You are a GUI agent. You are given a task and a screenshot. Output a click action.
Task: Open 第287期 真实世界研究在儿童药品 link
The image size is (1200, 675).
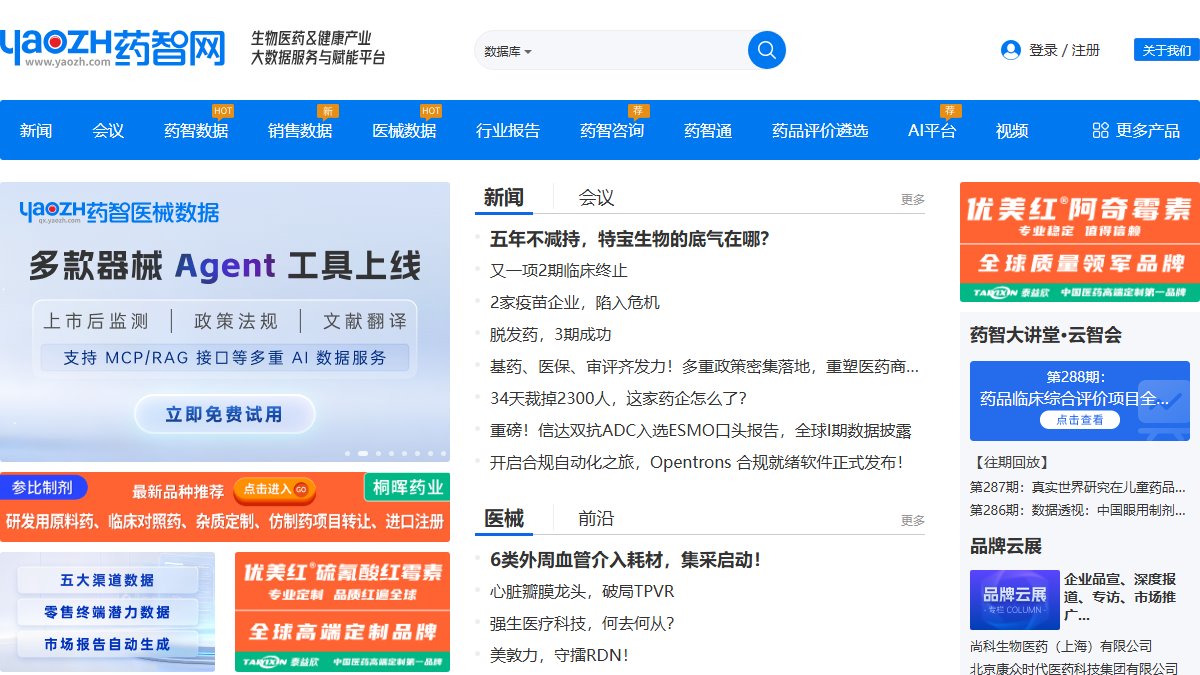pyautogui.click(x=1078, y=486)
